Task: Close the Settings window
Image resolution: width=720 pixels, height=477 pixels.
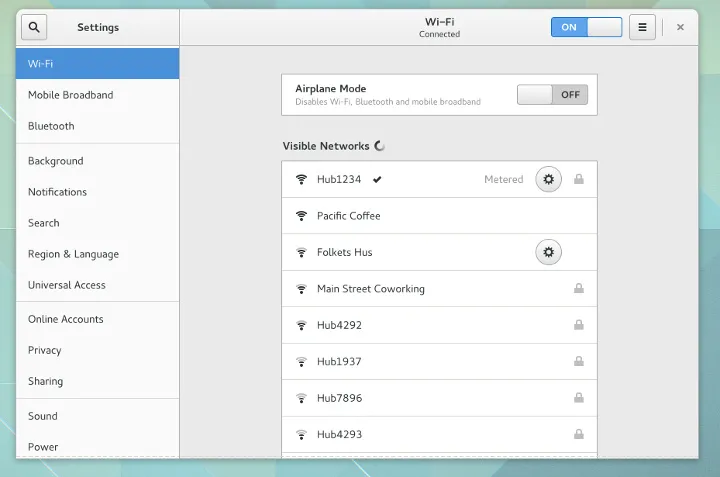Action: pos(680,27)
